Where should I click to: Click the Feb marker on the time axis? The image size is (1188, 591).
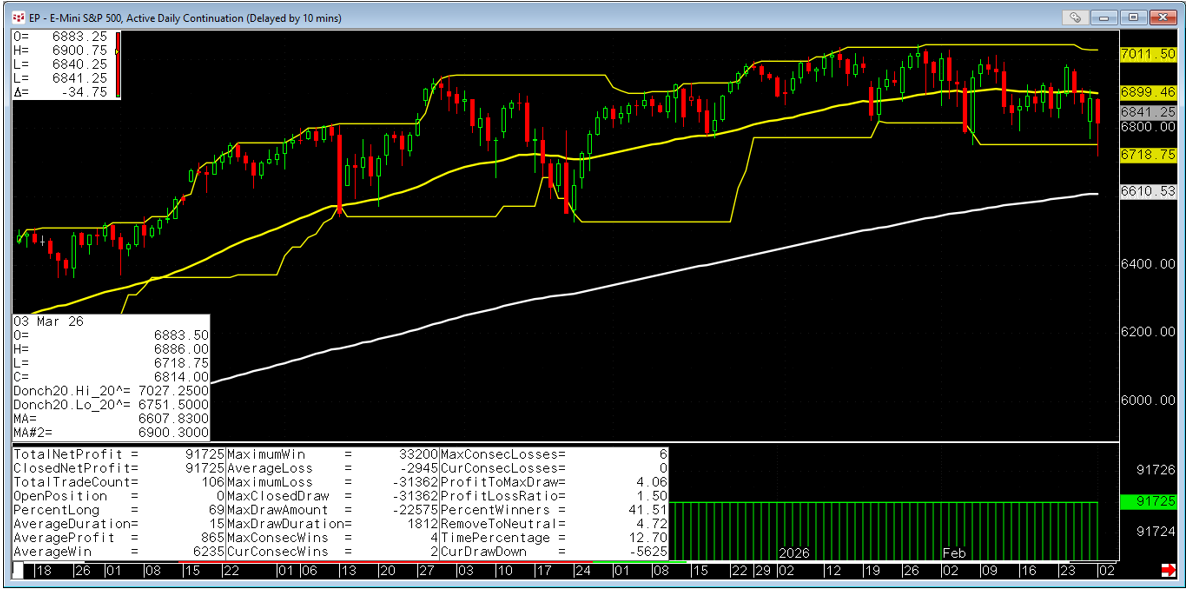(x=954, y=552)
